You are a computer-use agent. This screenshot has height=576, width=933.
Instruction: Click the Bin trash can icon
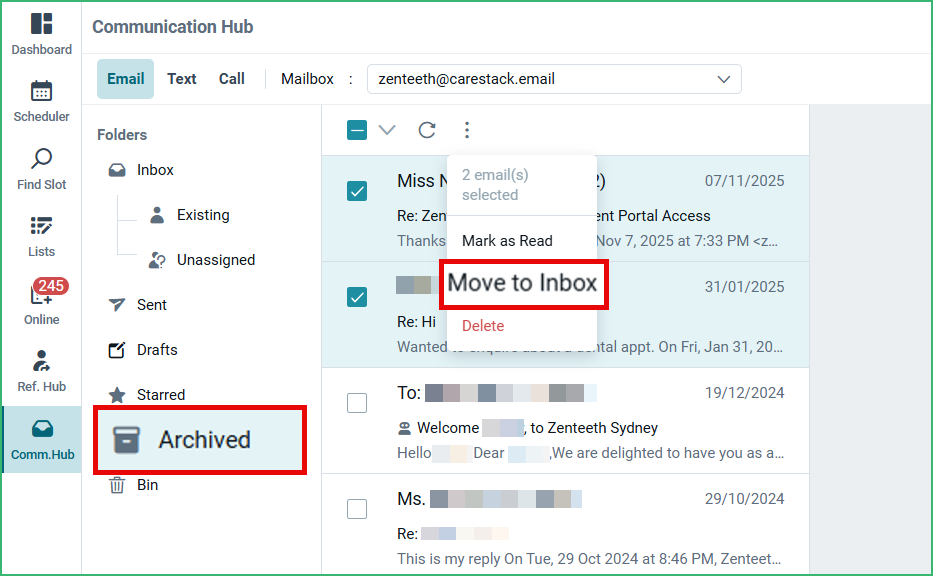[x=117, y=485]
